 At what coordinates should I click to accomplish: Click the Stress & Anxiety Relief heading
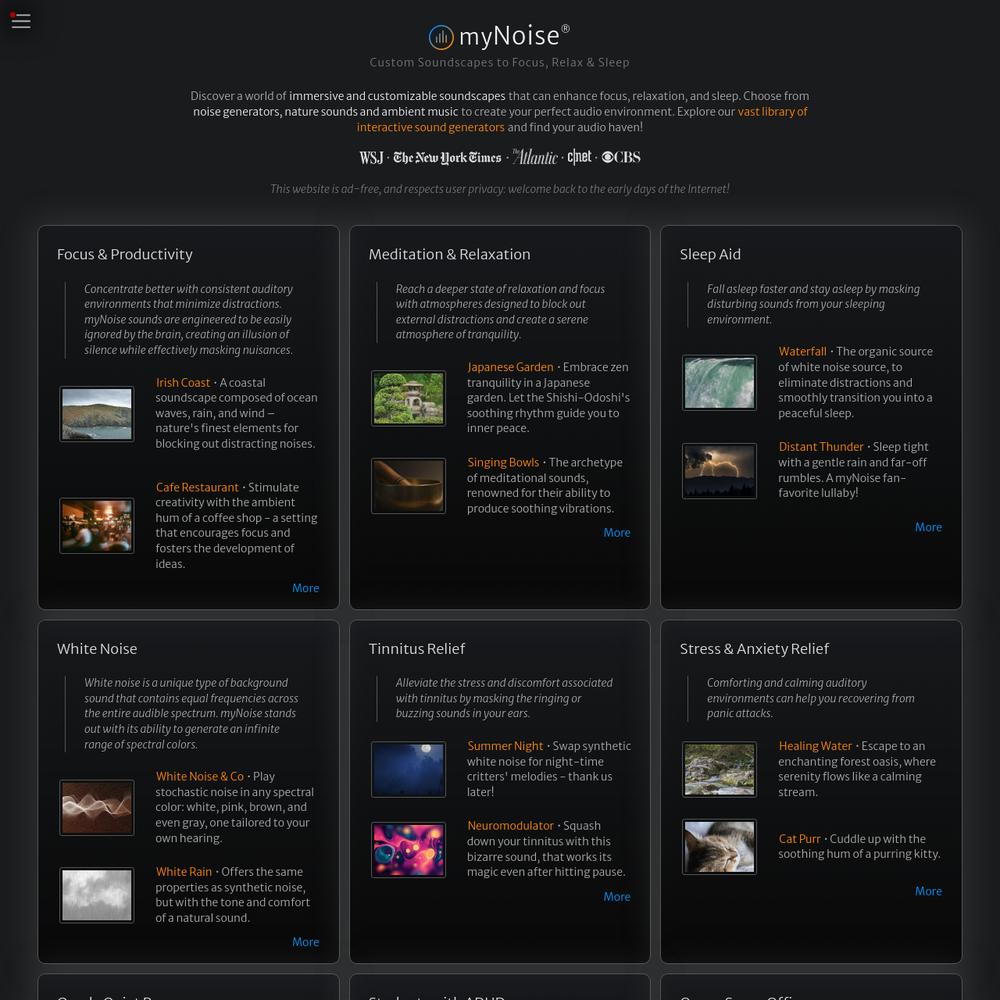tap(754, 649)
